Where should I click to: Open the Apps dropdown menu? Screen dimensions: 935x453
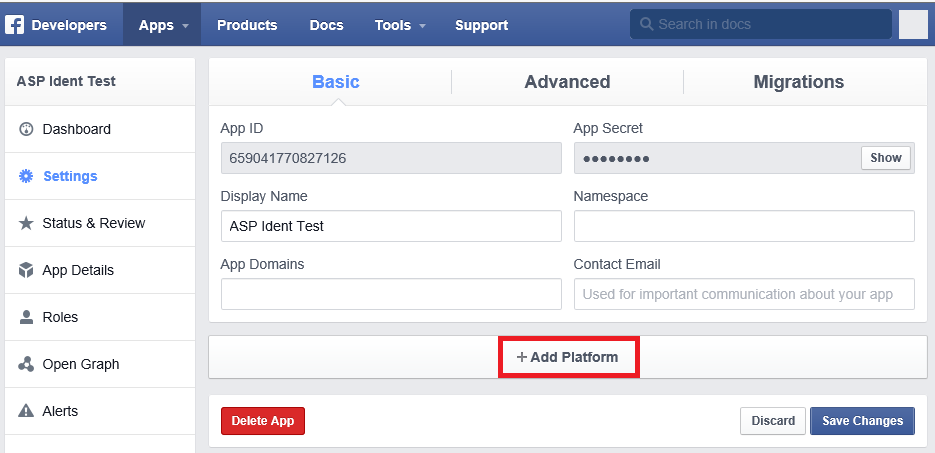point(162,25)
